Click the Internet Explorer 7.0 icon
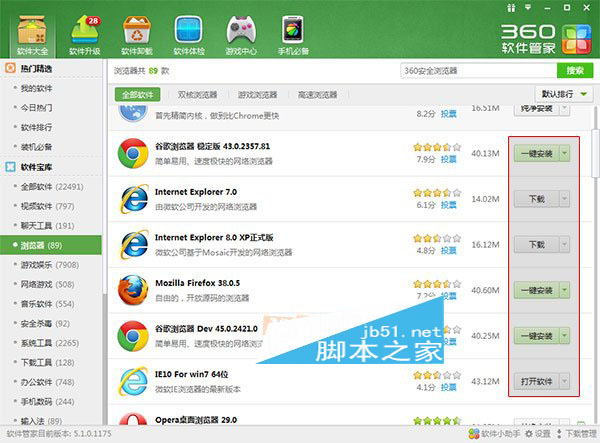600x443 pixels. [134, 199]
